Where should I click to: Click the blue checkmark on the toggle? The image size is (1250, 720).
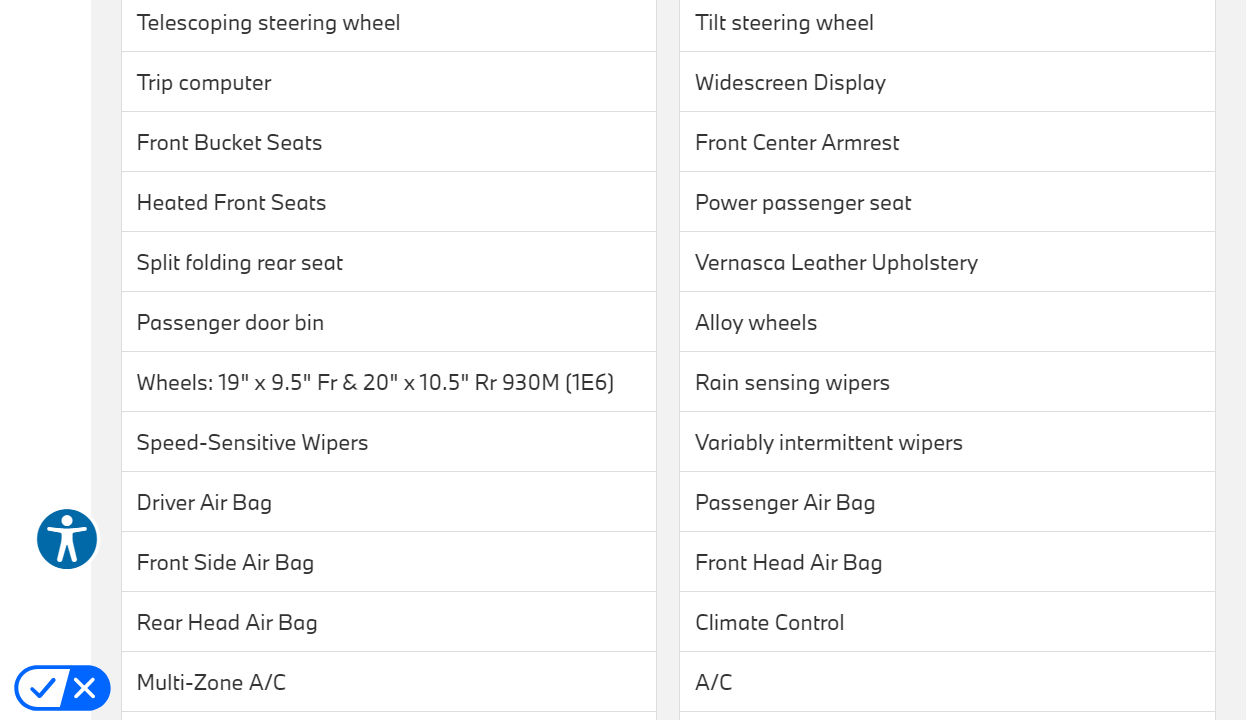(42, 688)
